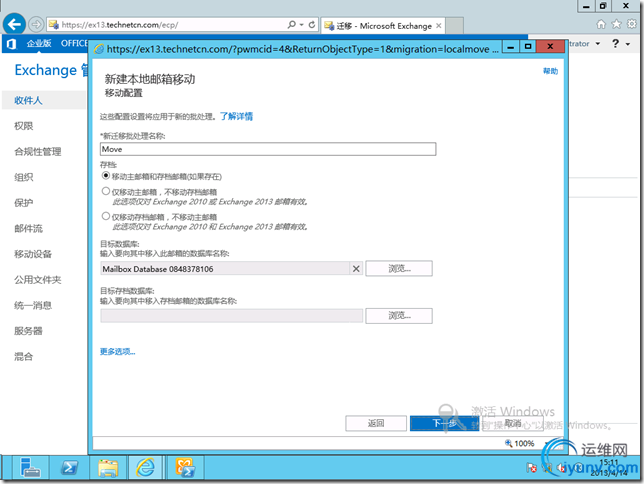Browse for the target archive database
The height and width of the screenshot is (484, 644).
[399, 316]
